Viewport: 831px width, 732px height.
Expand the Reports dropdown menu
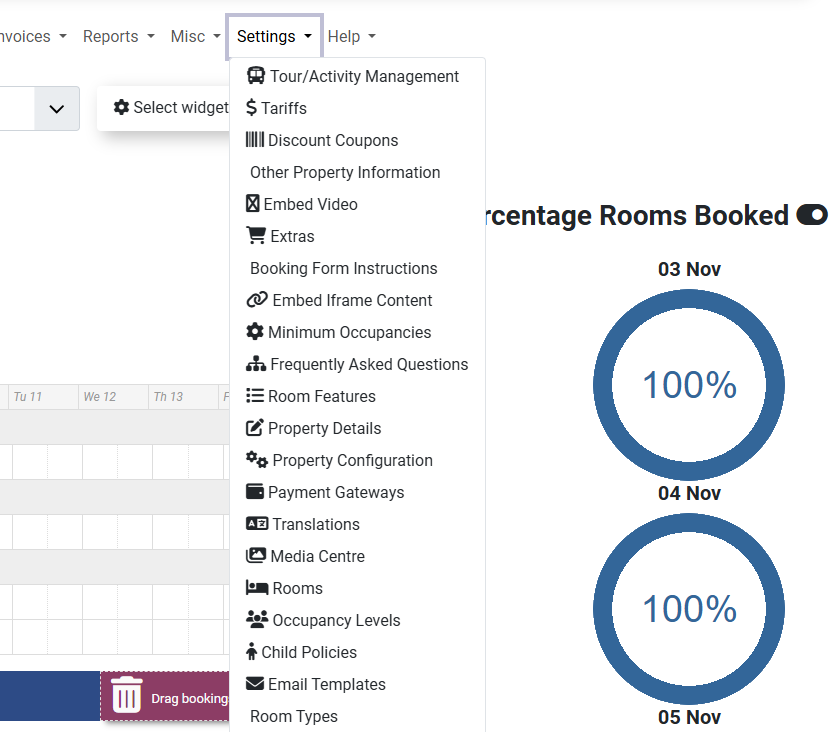point(119,36)
